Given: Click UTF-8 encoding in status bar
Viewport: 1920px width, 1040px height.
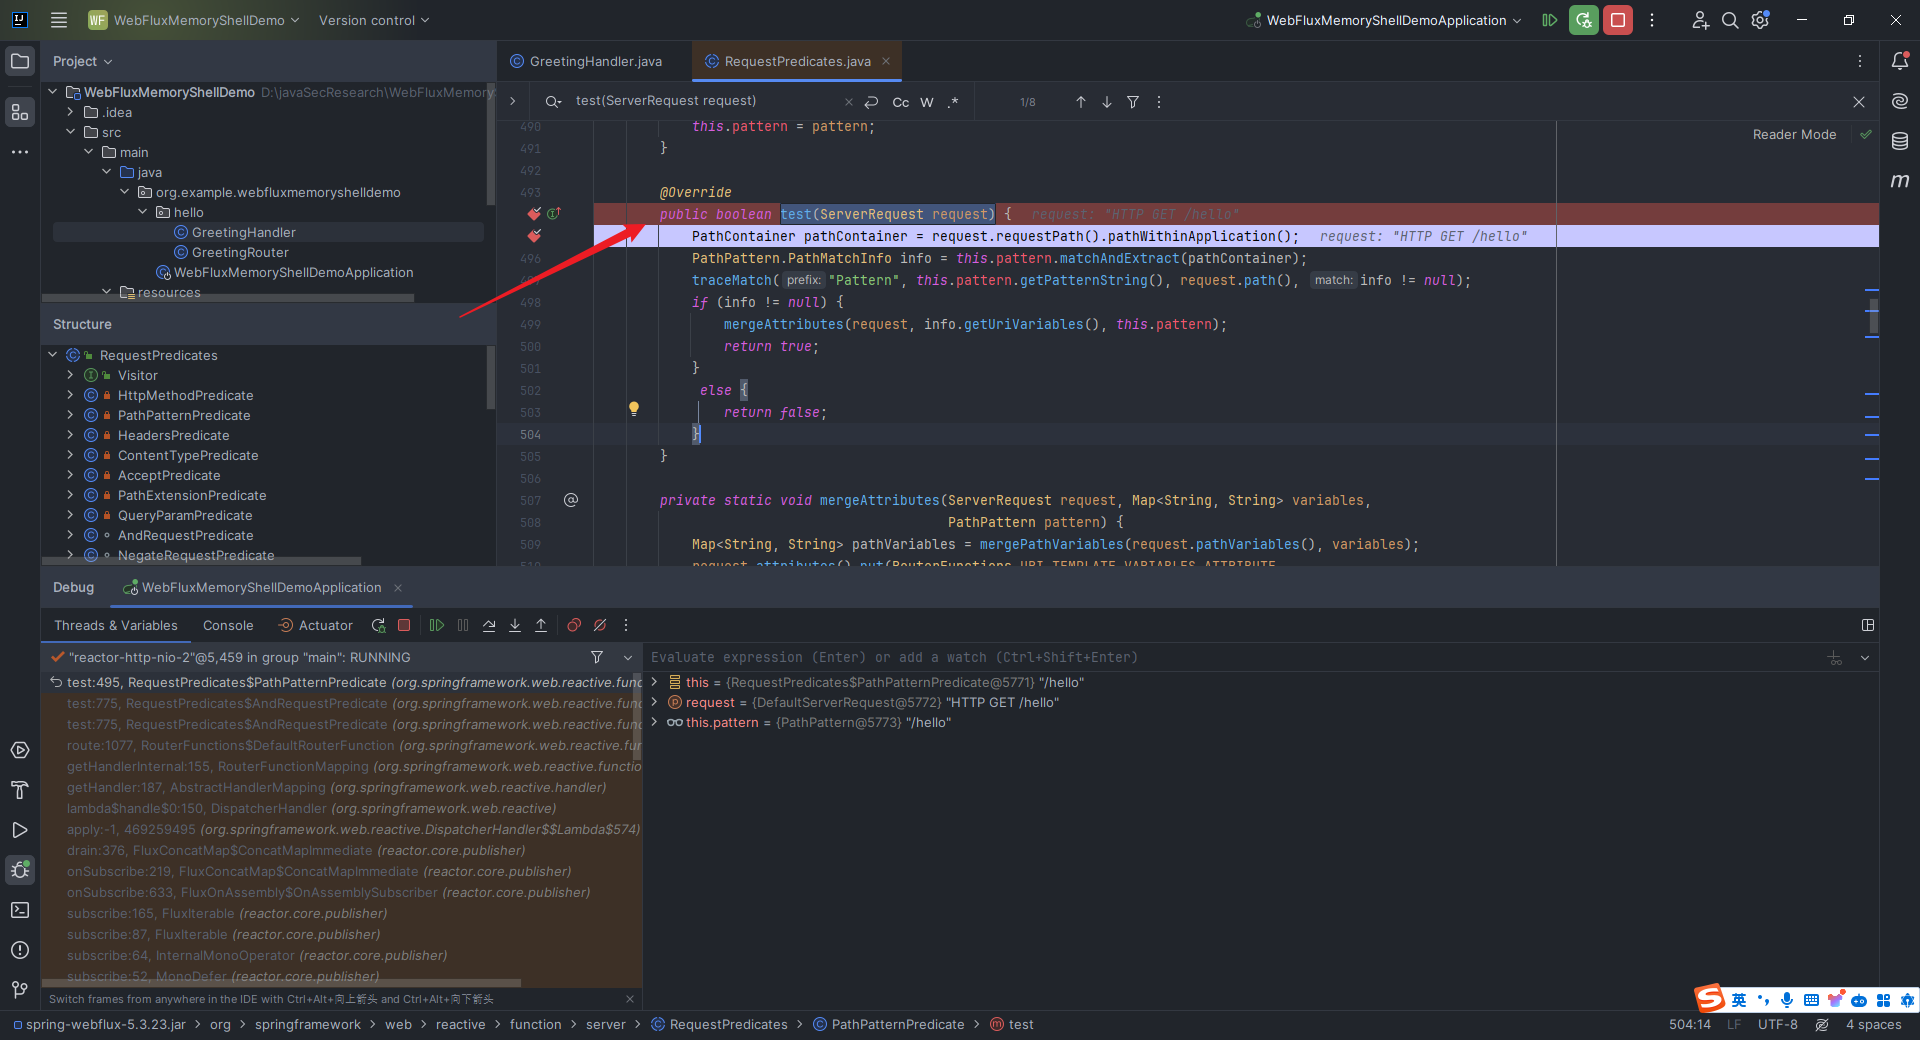Looking at the screenshot, I should [x=1777, y=1024].
